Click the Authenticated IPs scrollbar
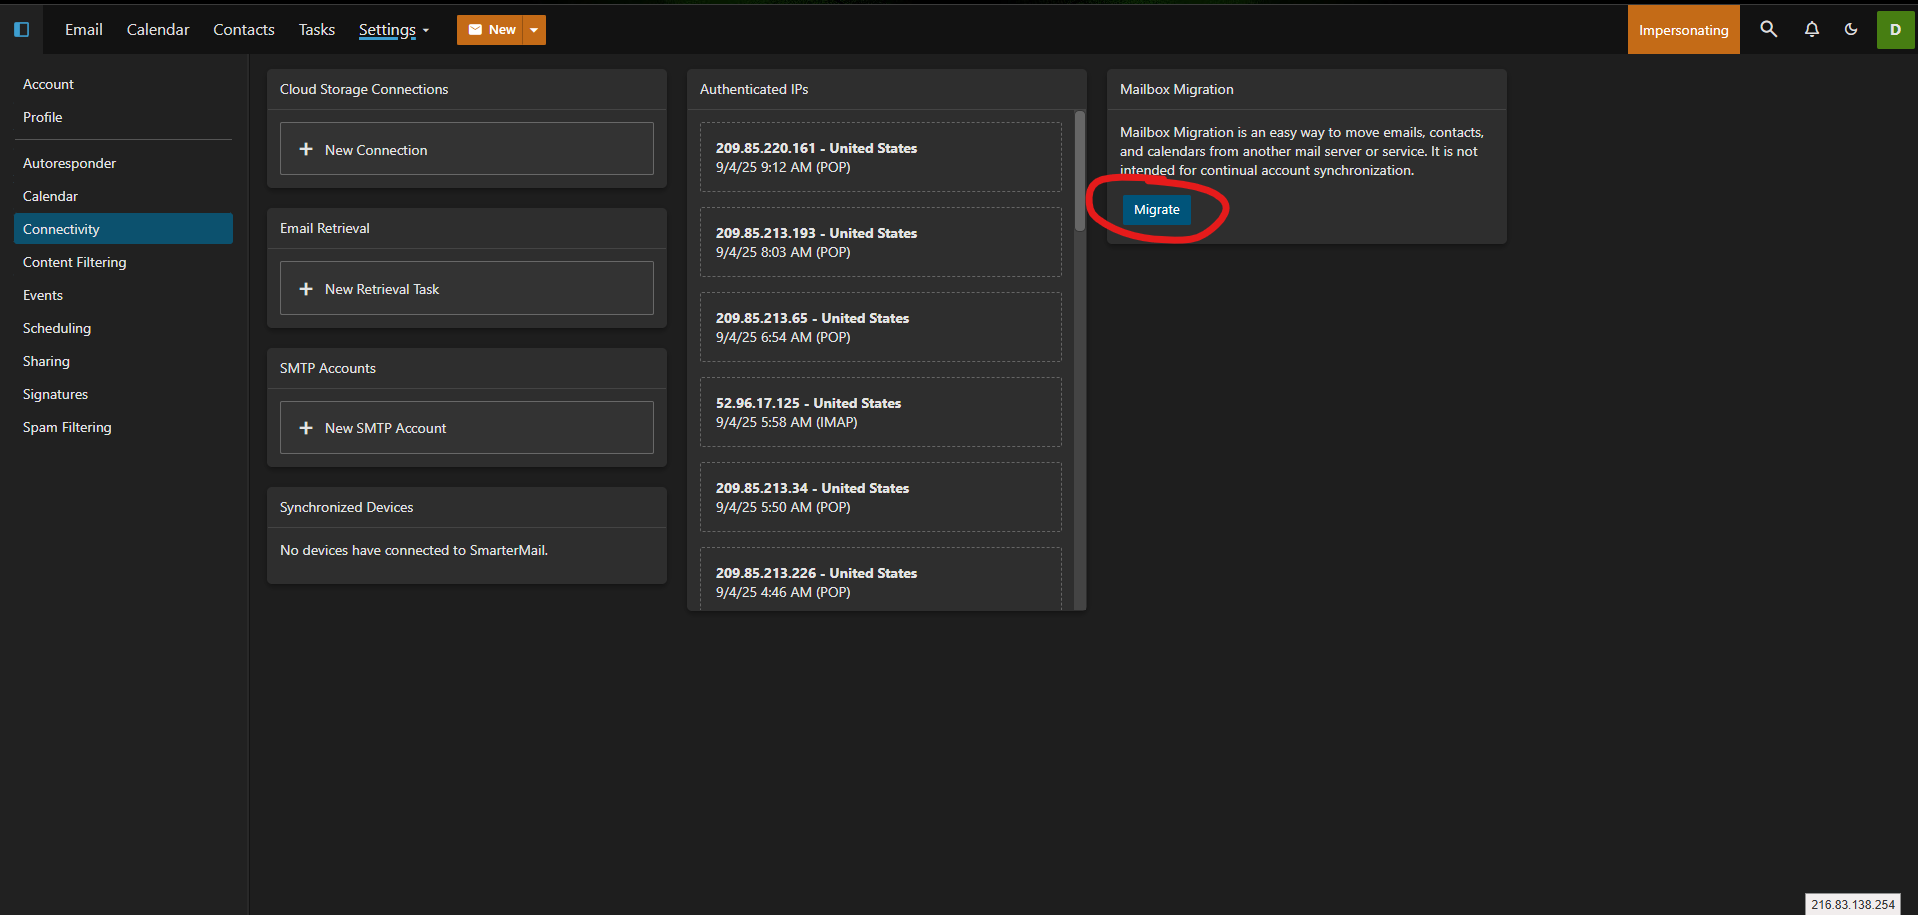1918x915 pixels. point(1079,171)
